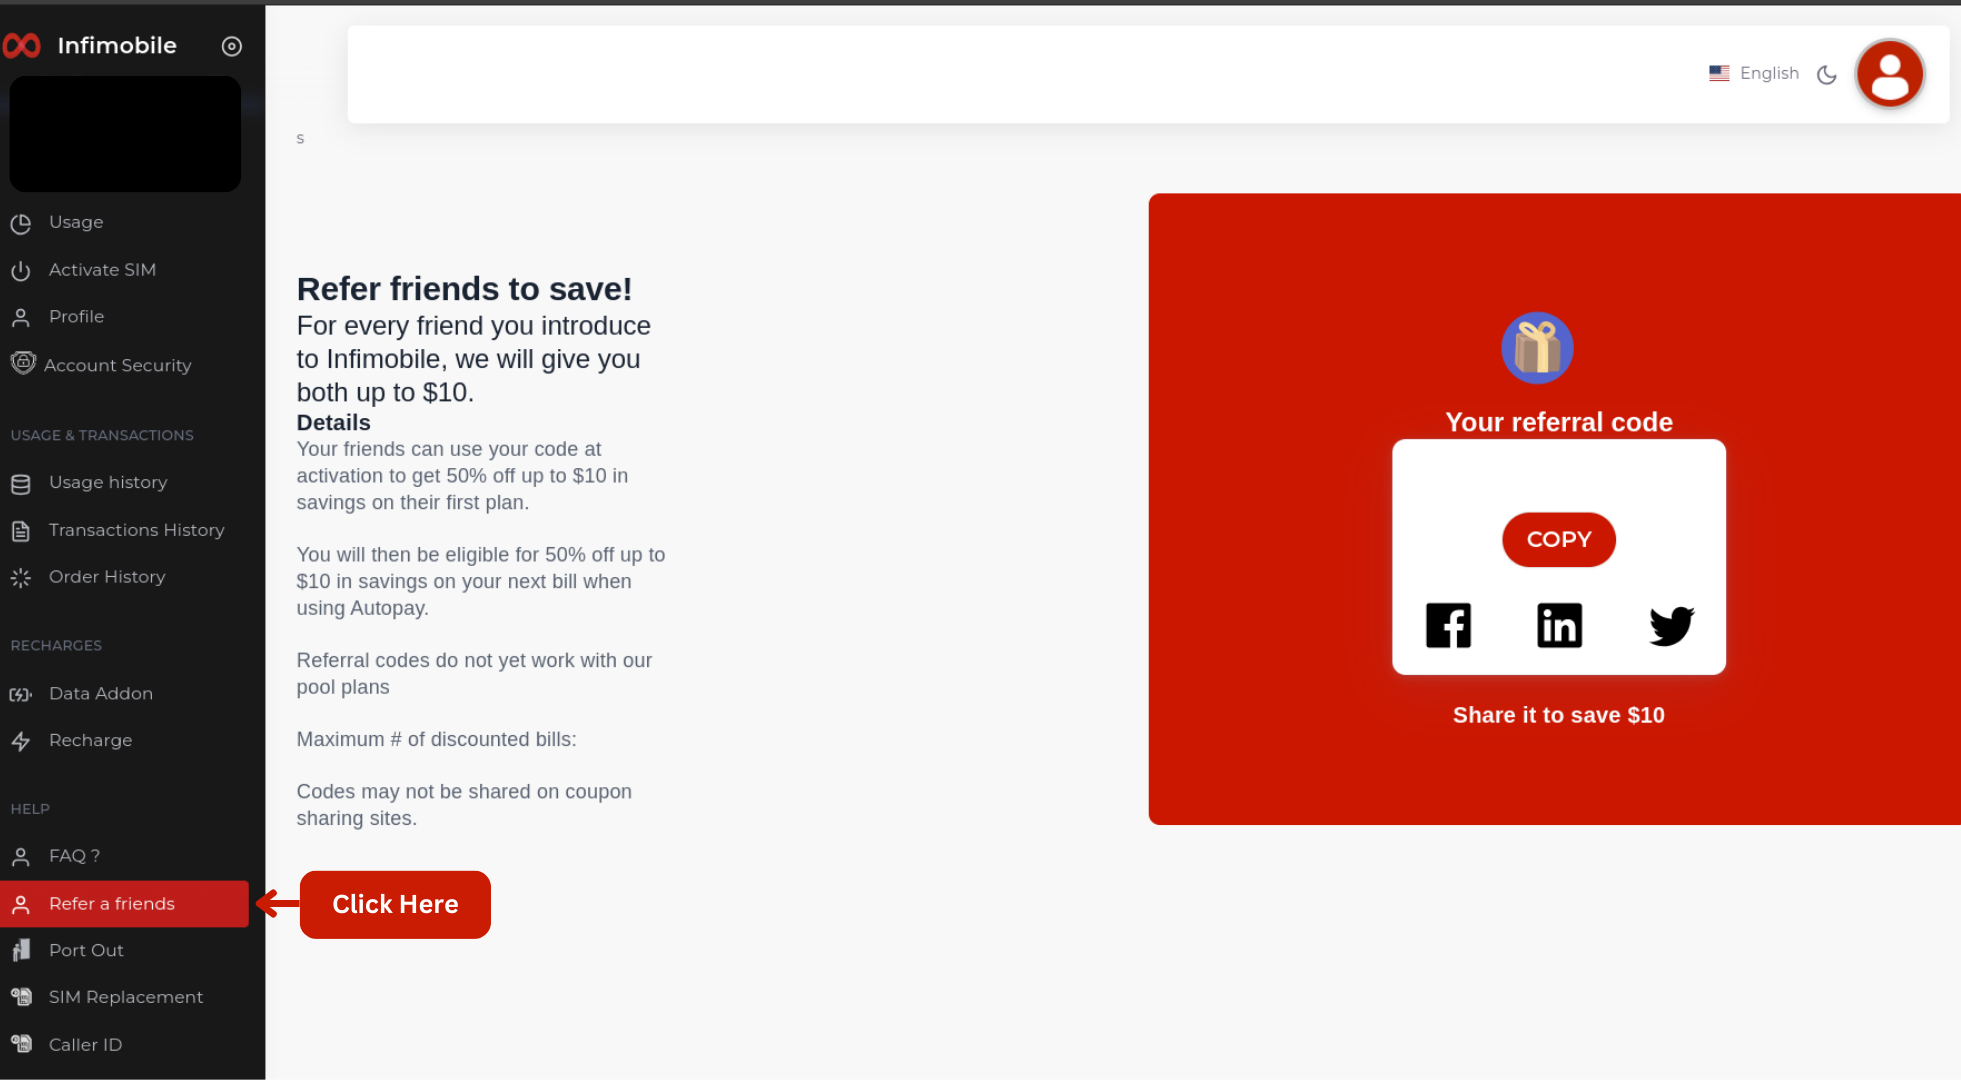
Task: Toggle dark mode with moon icon
Action: [x=1827, y=75]
